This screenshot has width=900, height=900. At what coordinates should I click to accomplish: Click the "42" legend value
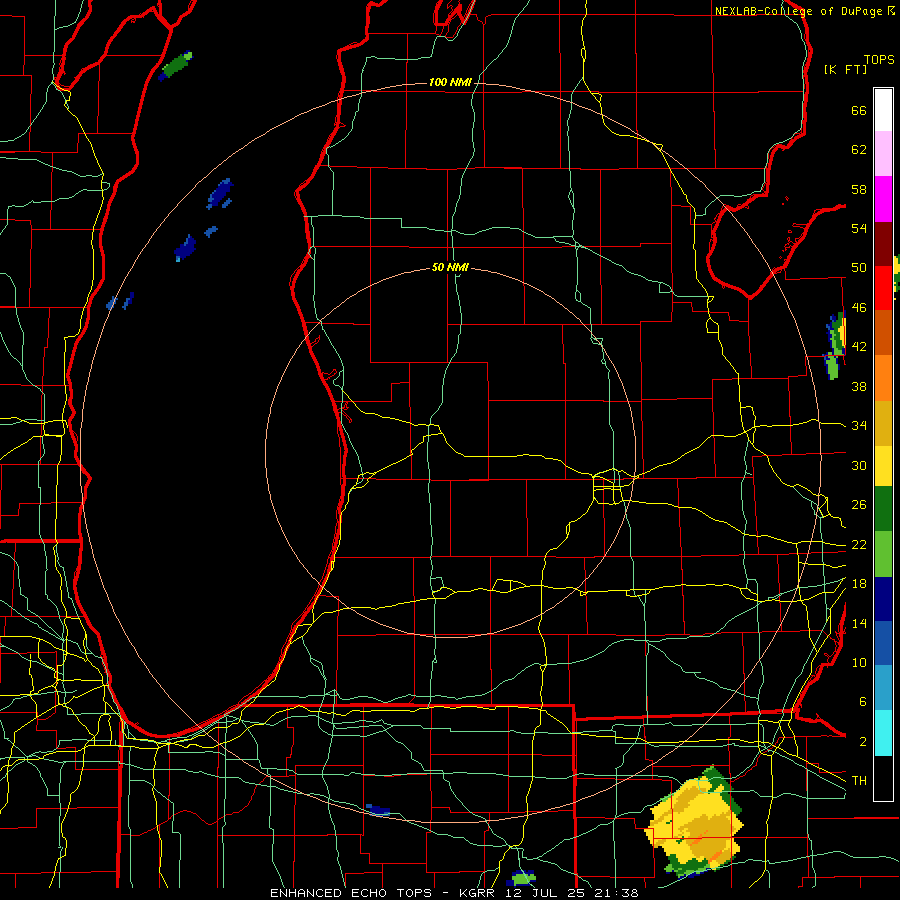point(859,347)
